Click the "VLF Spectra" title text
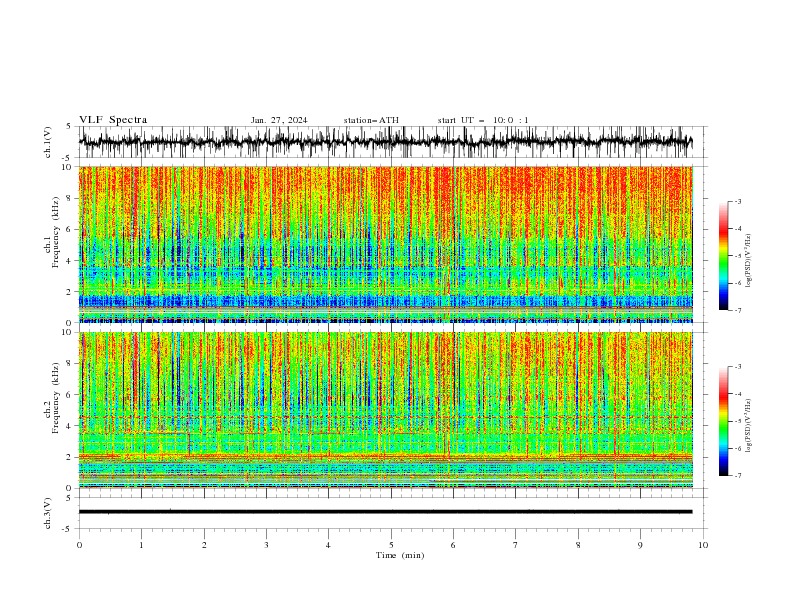 pyautogui.click(x=113, y=120)
